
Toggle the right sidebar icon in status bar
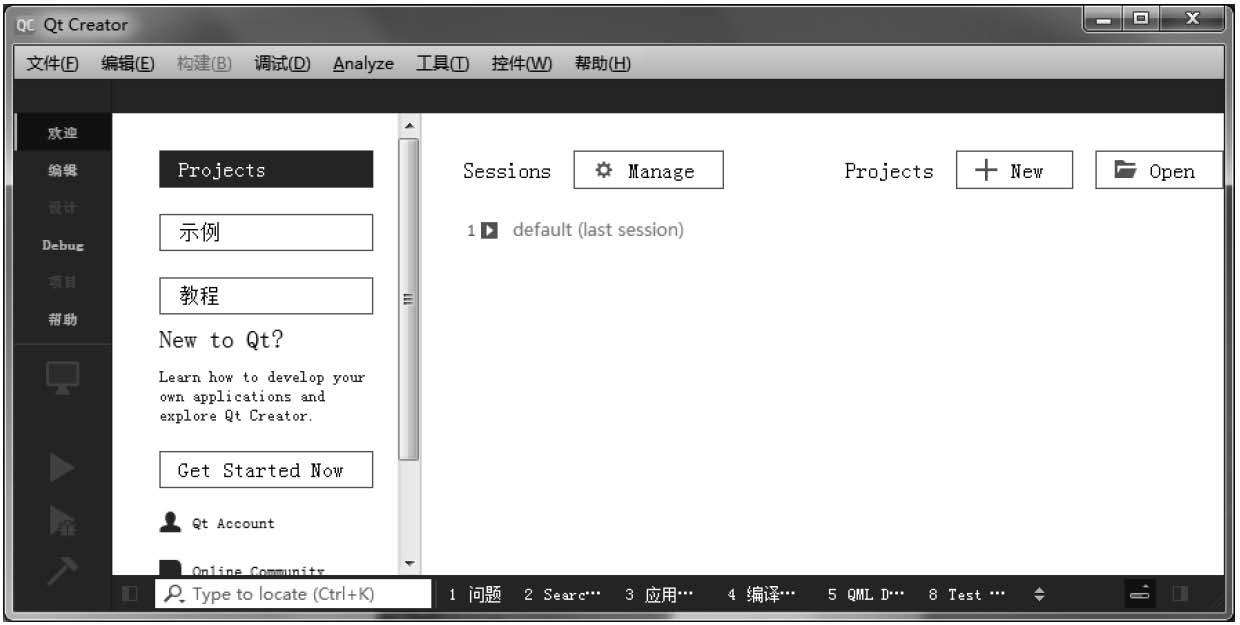point(1180,594)
